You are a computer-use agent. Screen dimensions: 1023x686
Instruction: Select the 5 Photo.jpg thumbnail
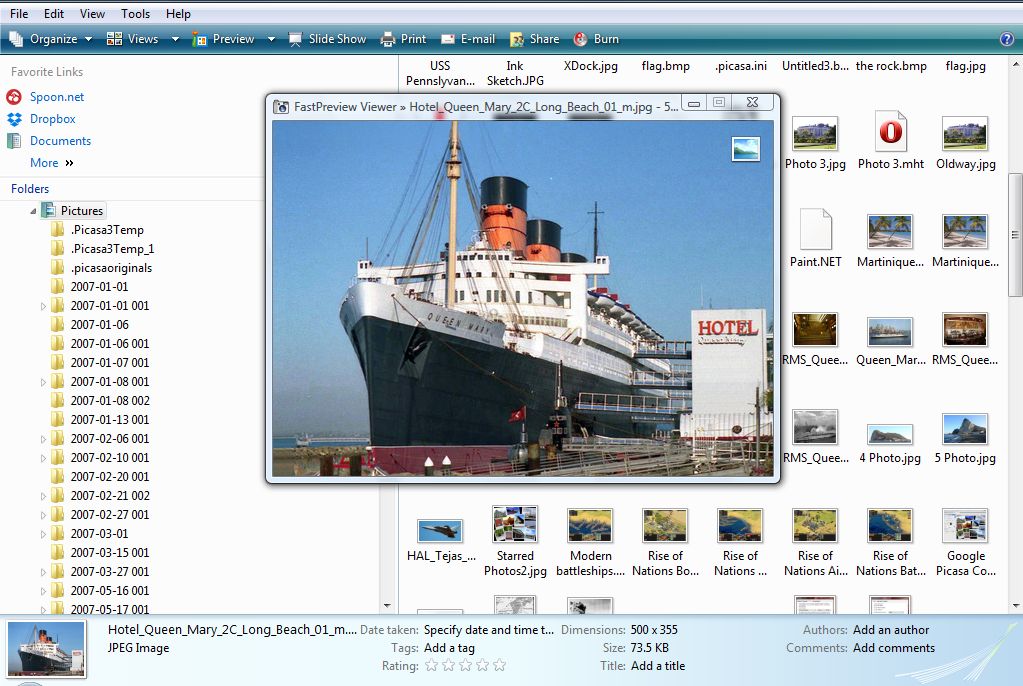pyautogui.click(x=966, y=429)
